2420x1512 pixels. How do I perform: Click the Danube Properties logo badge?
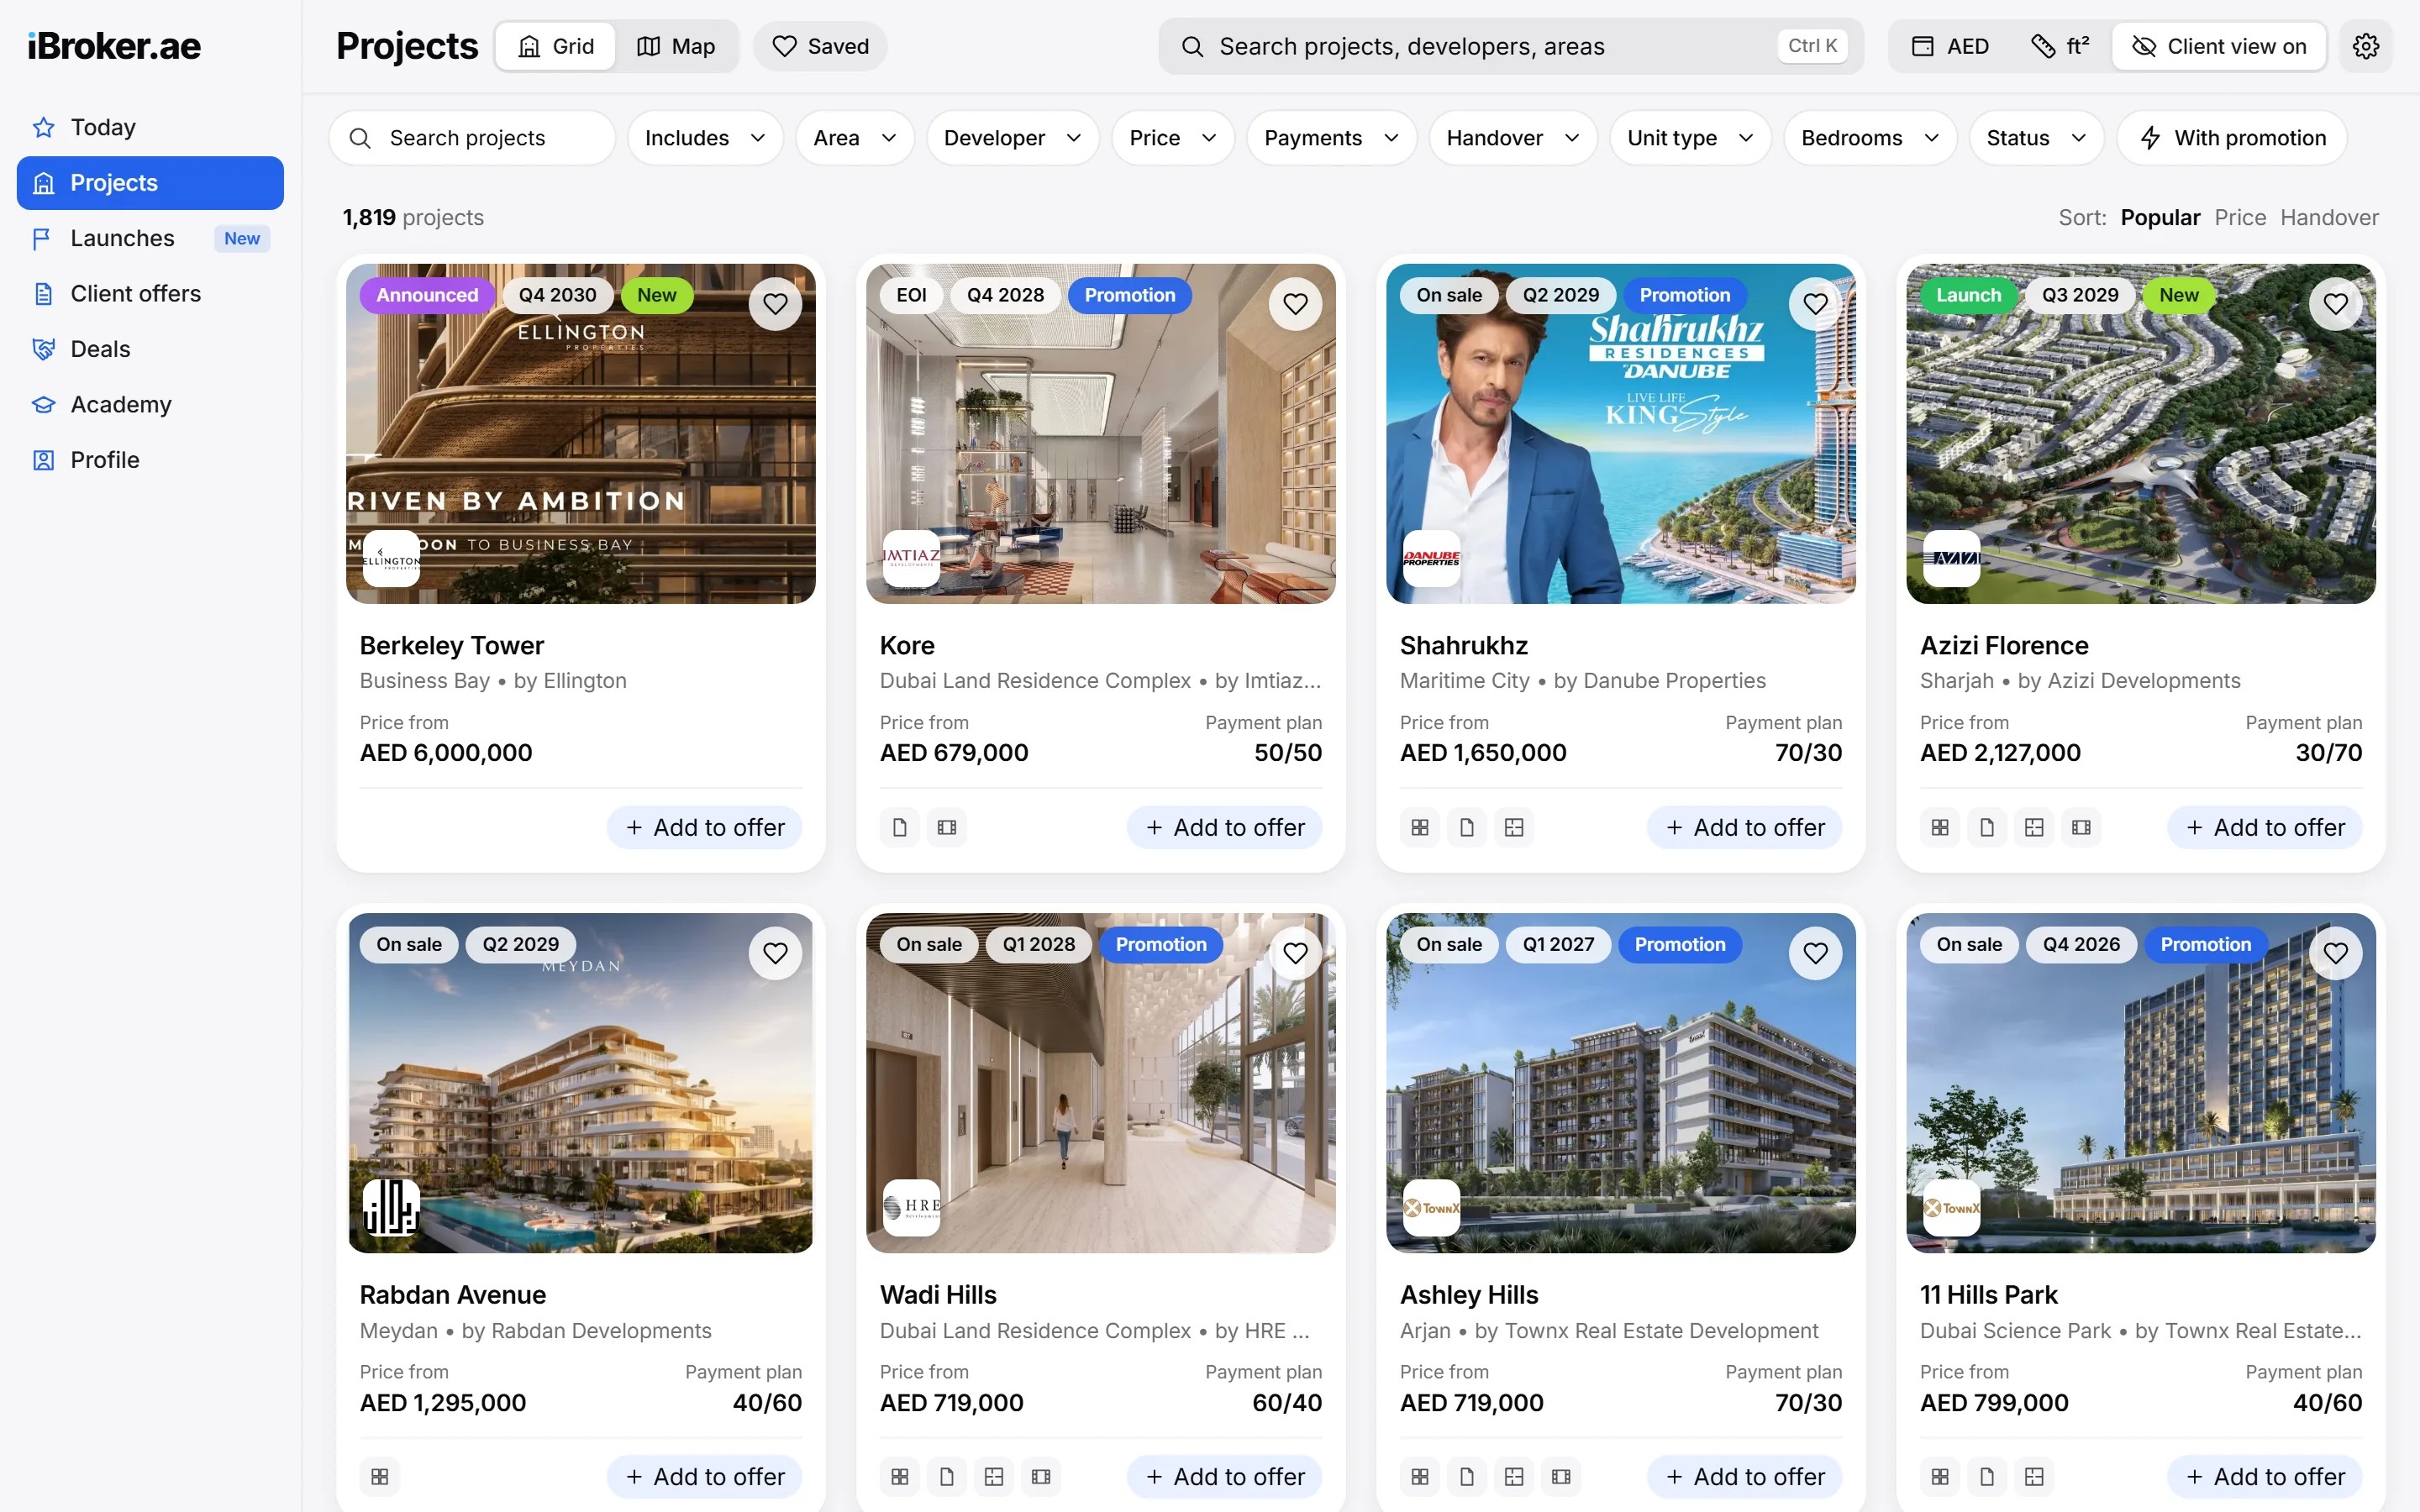pyautogui.click(x=1431, y=559)
